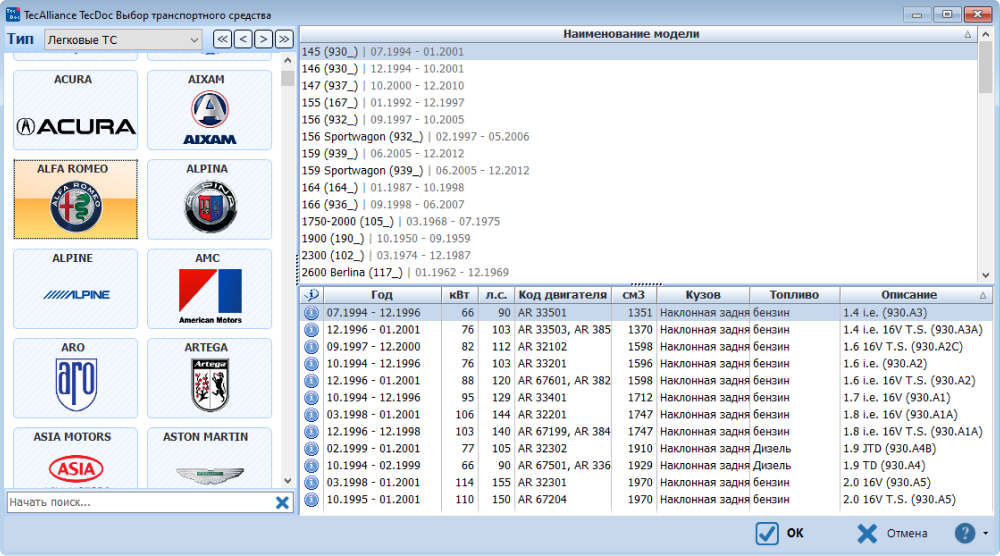Open info icon for 1.4 i.e. 16V T.S. (930.A3A)
This screenshot has width=1000, height=556.
311,330
